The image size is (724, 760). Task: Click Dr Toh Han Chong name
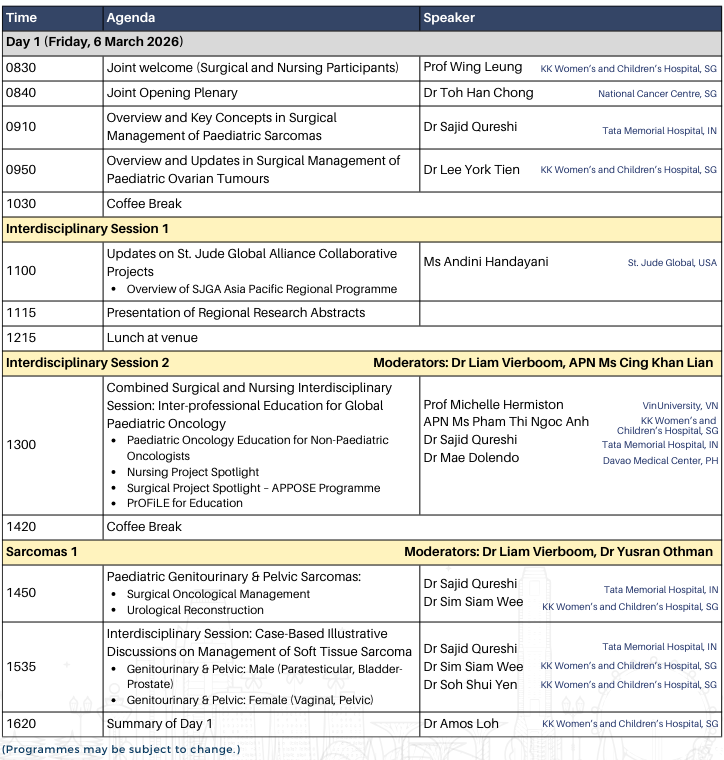pyautogui.click(x=478, y=93)
